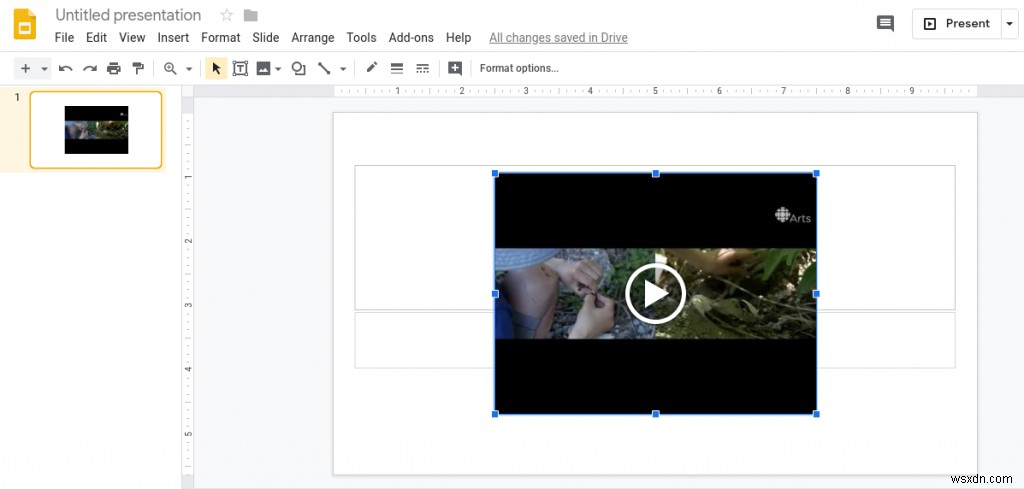
Task: Click the Format options button
Action: click(x=519, y=68)
